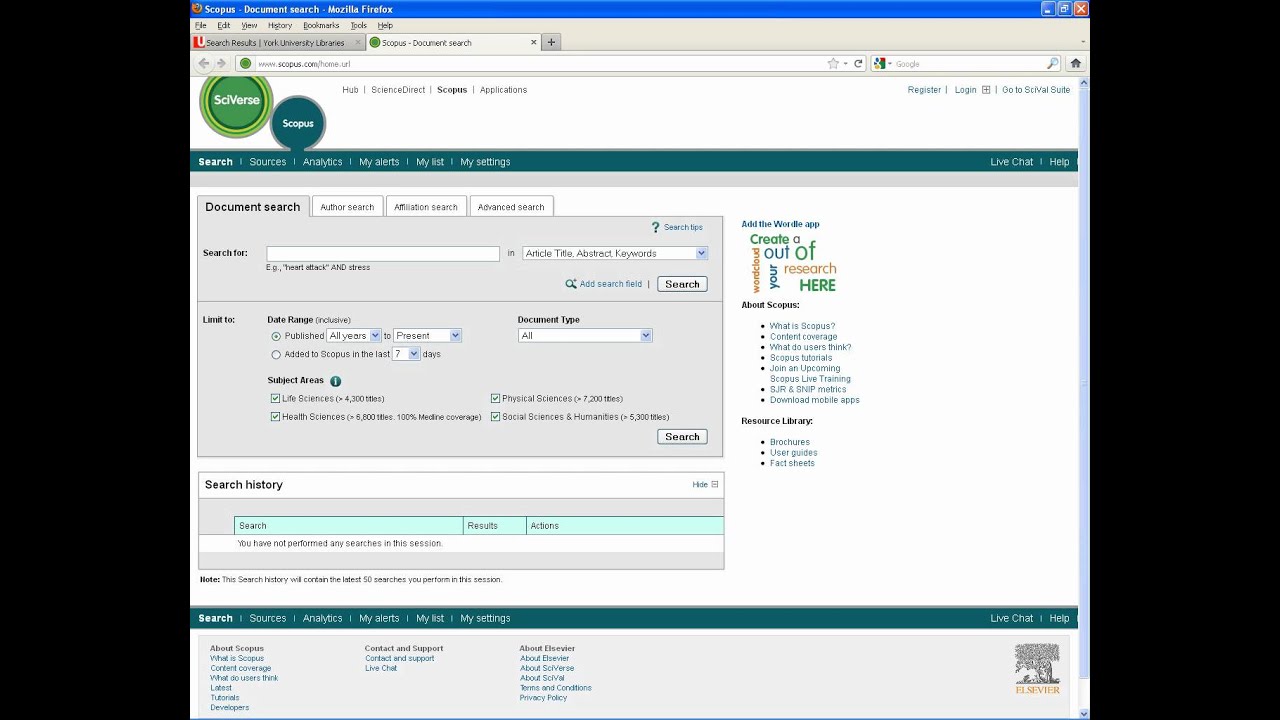
Task: Click the Scopus tutorials link
Action: pyautogui.click(x=801, y=358)
